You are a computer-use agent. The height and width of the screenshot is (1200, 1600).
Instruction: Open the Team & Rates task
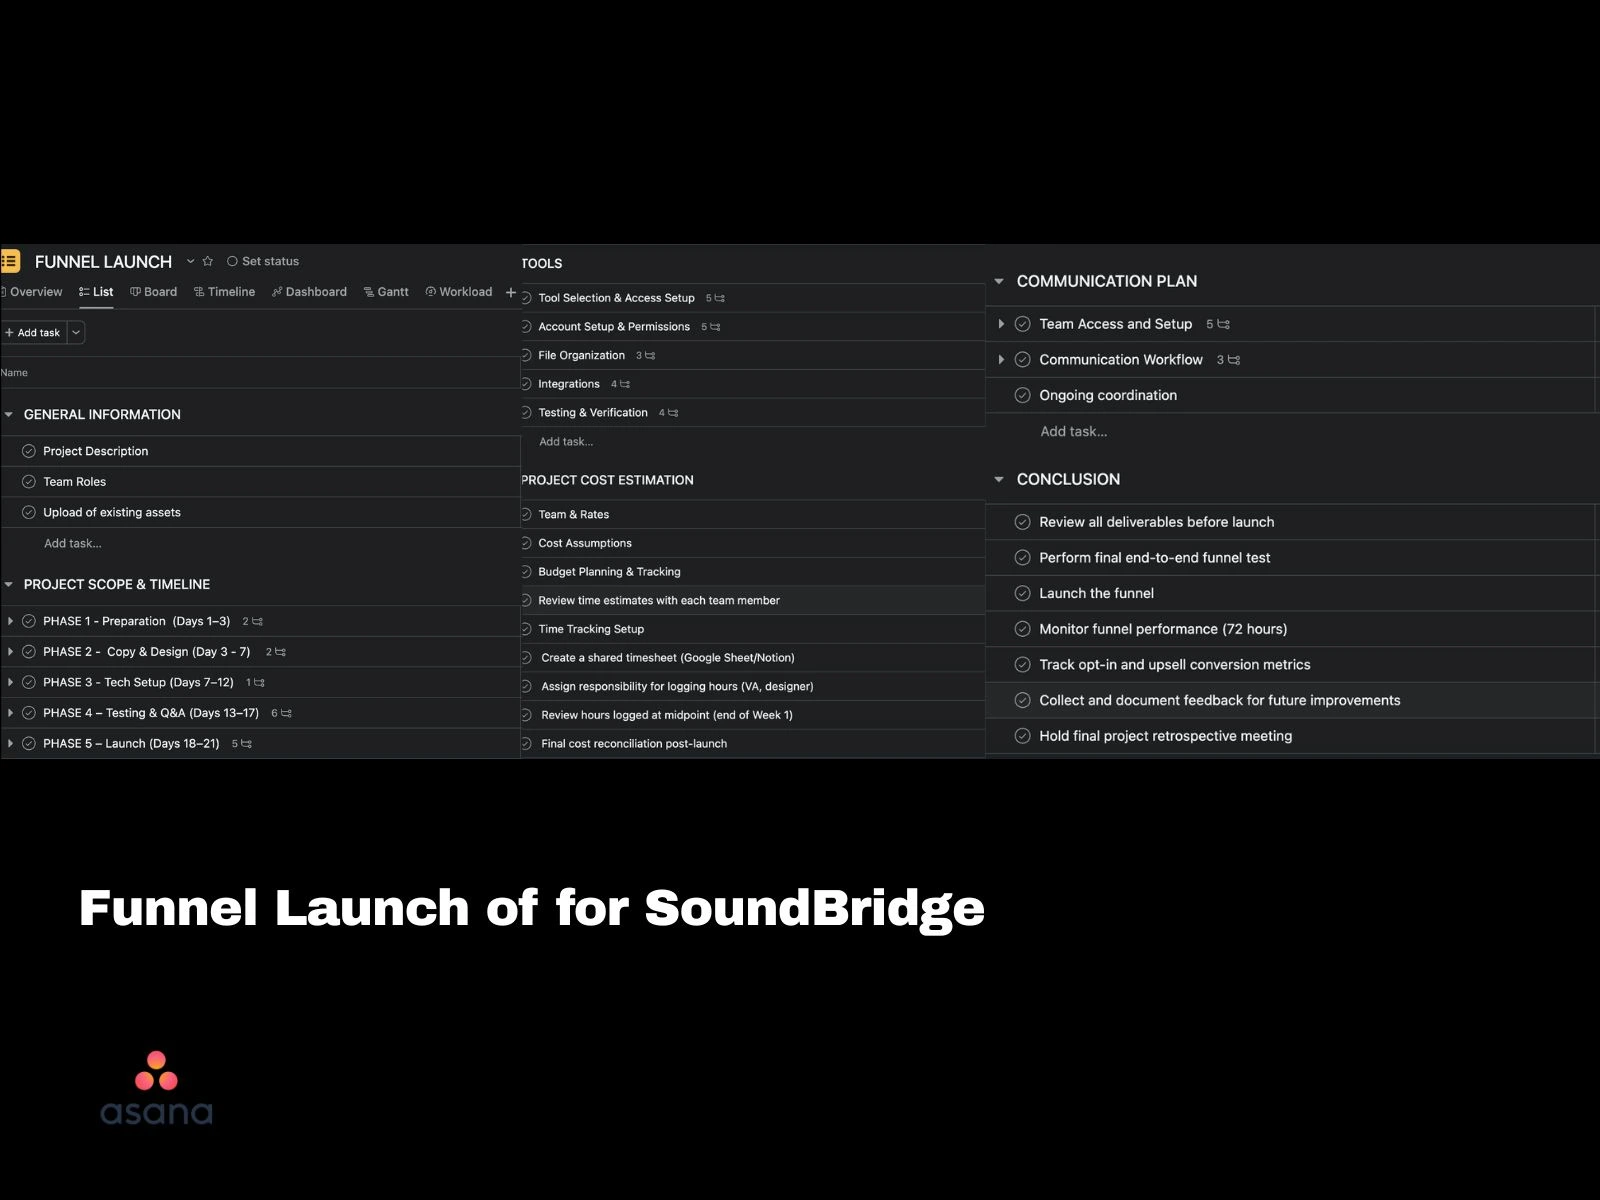574,515
